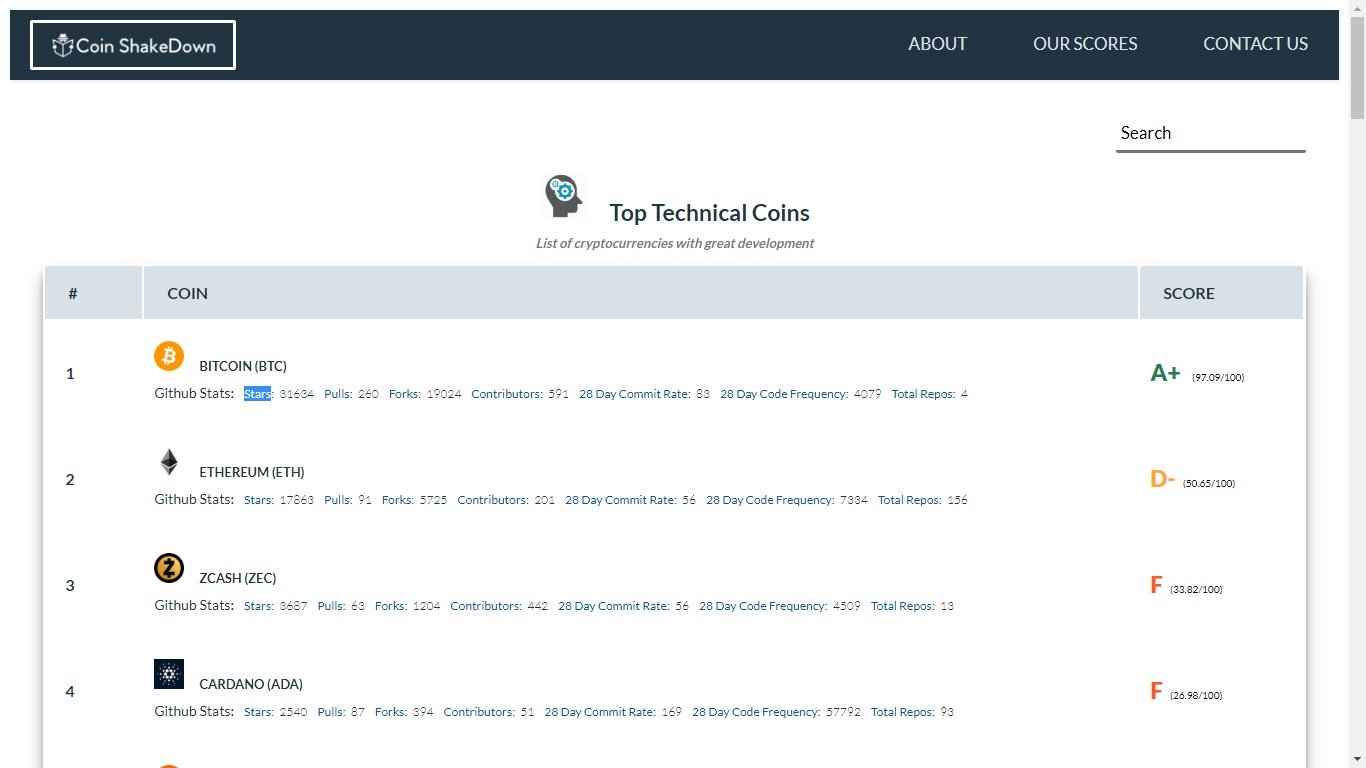This screenshot has height=768, width=1366.
Task: Click the Ethereum coin logo
Action: [x=169, y=461]
